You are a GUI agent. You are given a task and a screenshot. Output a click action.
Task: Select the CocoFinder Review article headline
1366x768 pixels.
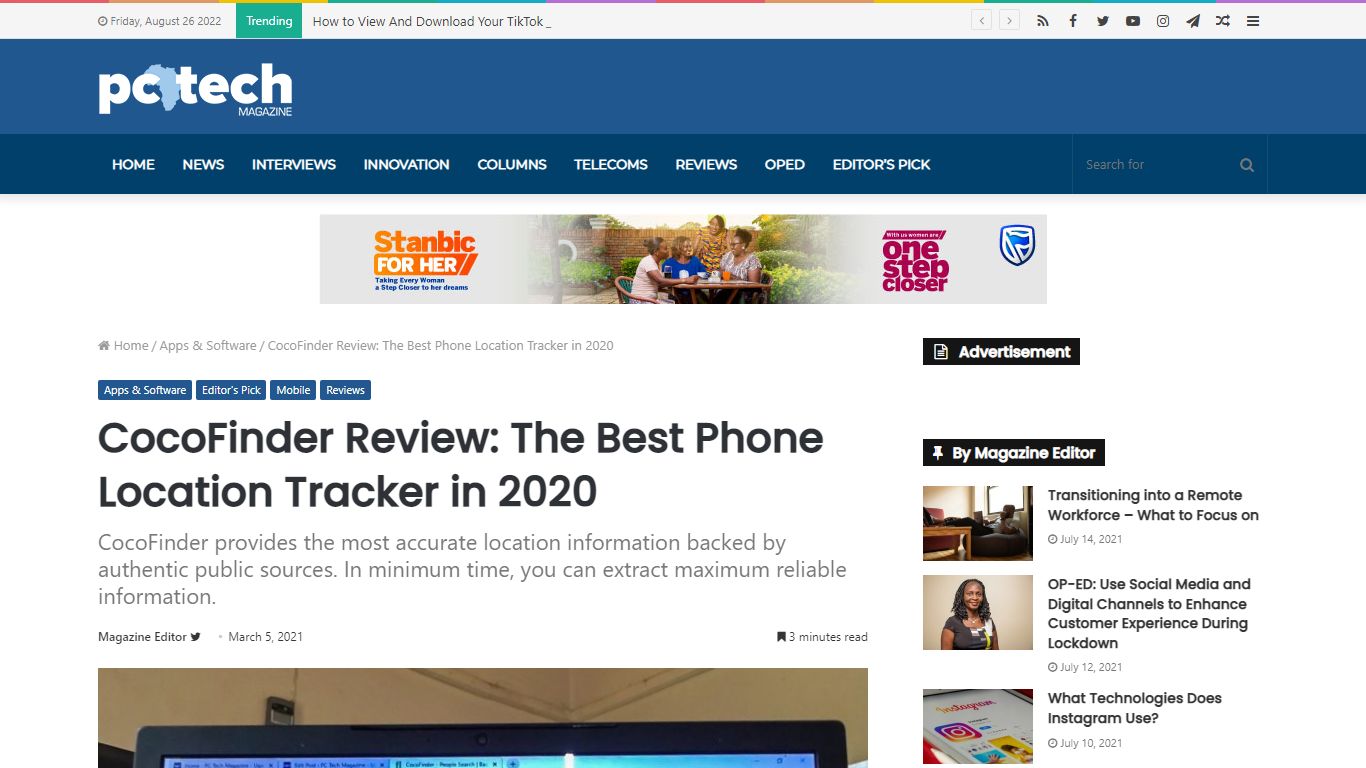461,465
